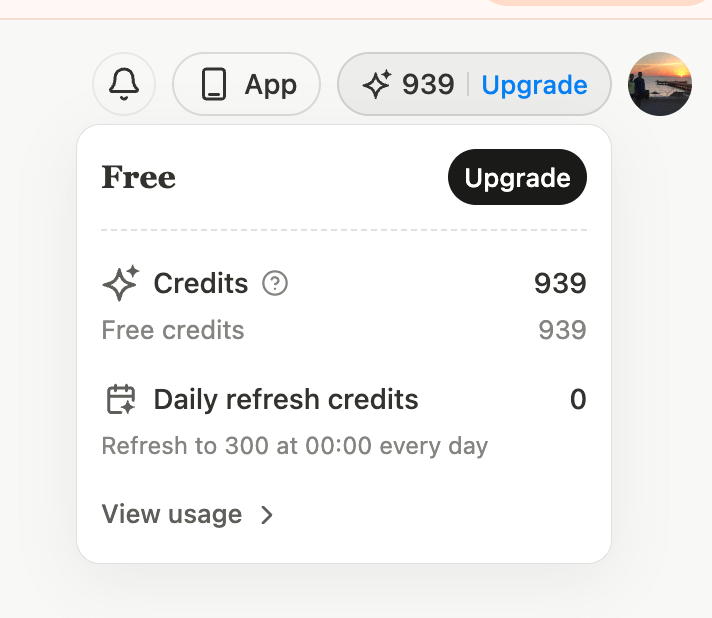712x618 pixels.
Task: Click the black Upgrade button in panel
Action: pos(517,177)
